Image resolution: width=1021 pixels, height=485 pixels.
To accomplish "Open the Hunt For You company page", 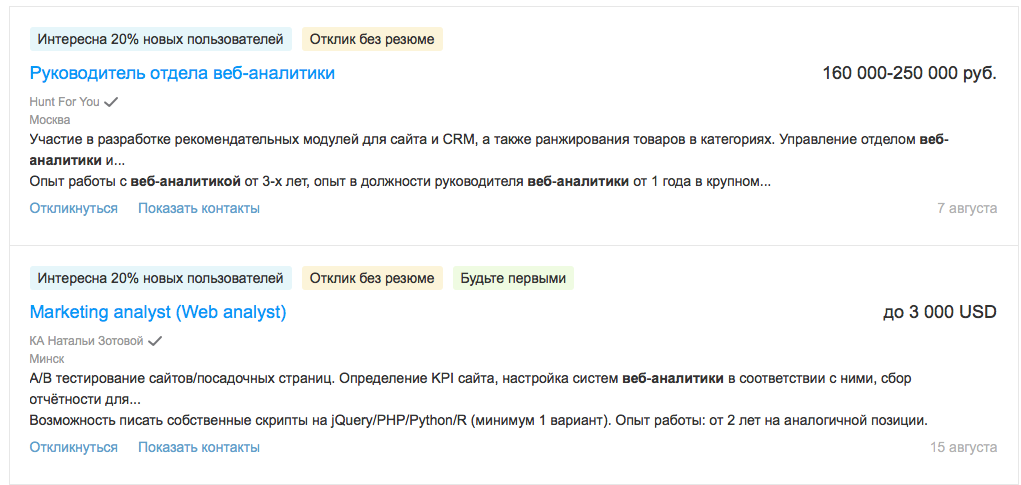I will click(x=65, y=102).
